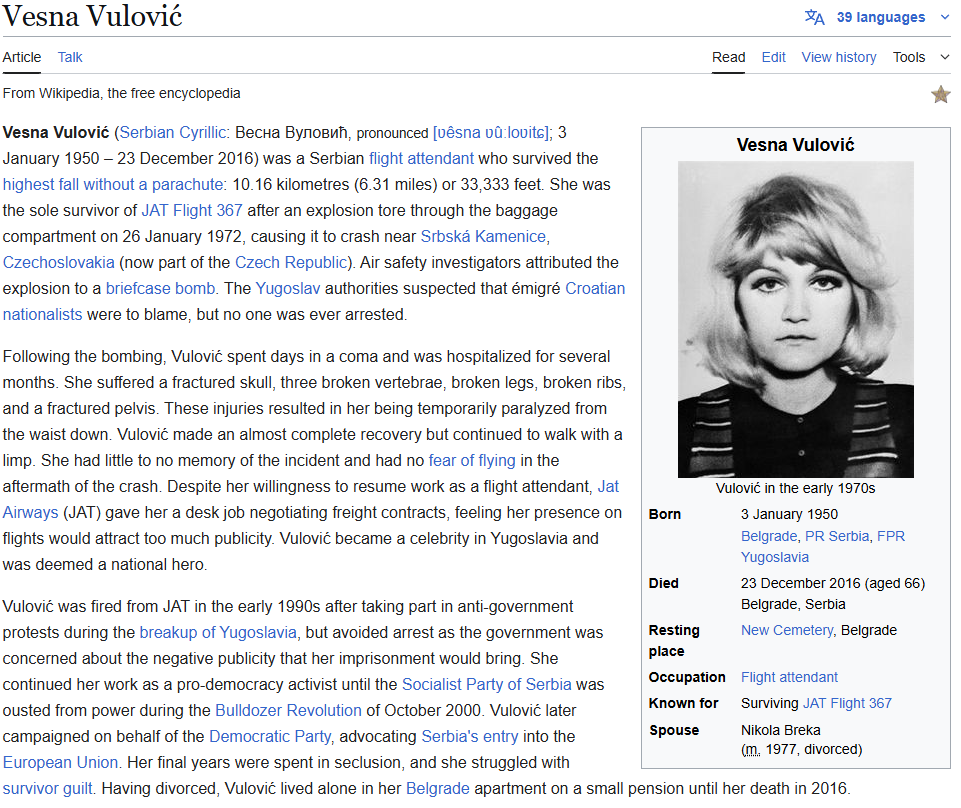Click the 'm.' married abbreviation in infobox
Screen dimensions: 961x808
click(751, 750)
